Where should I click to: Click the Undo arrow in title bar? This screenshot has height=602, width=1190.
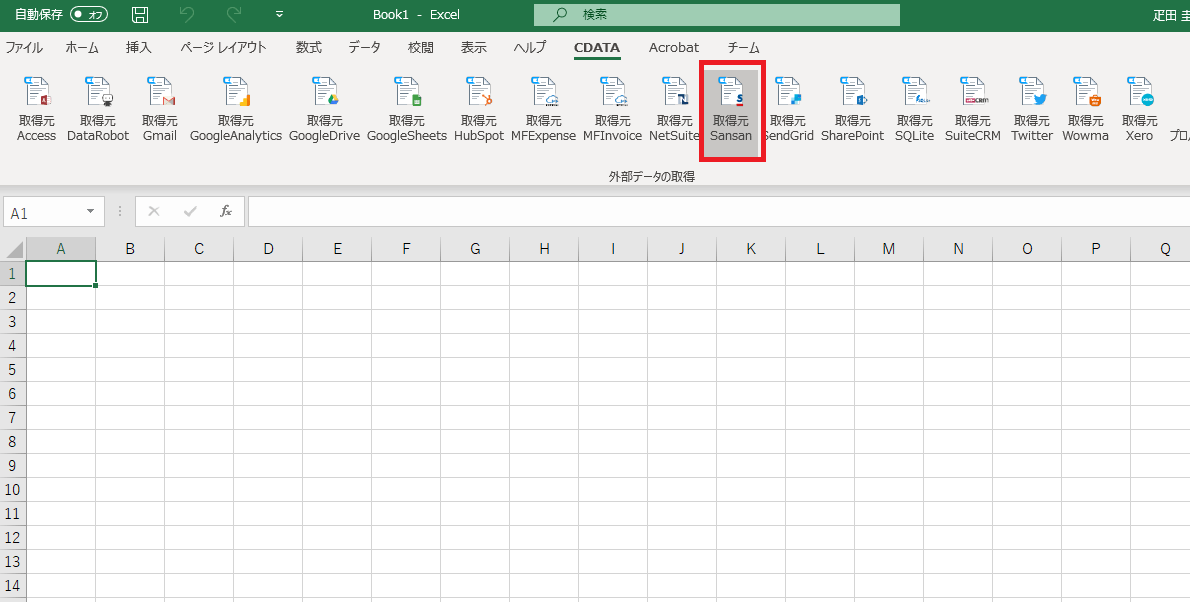point(187,14)
